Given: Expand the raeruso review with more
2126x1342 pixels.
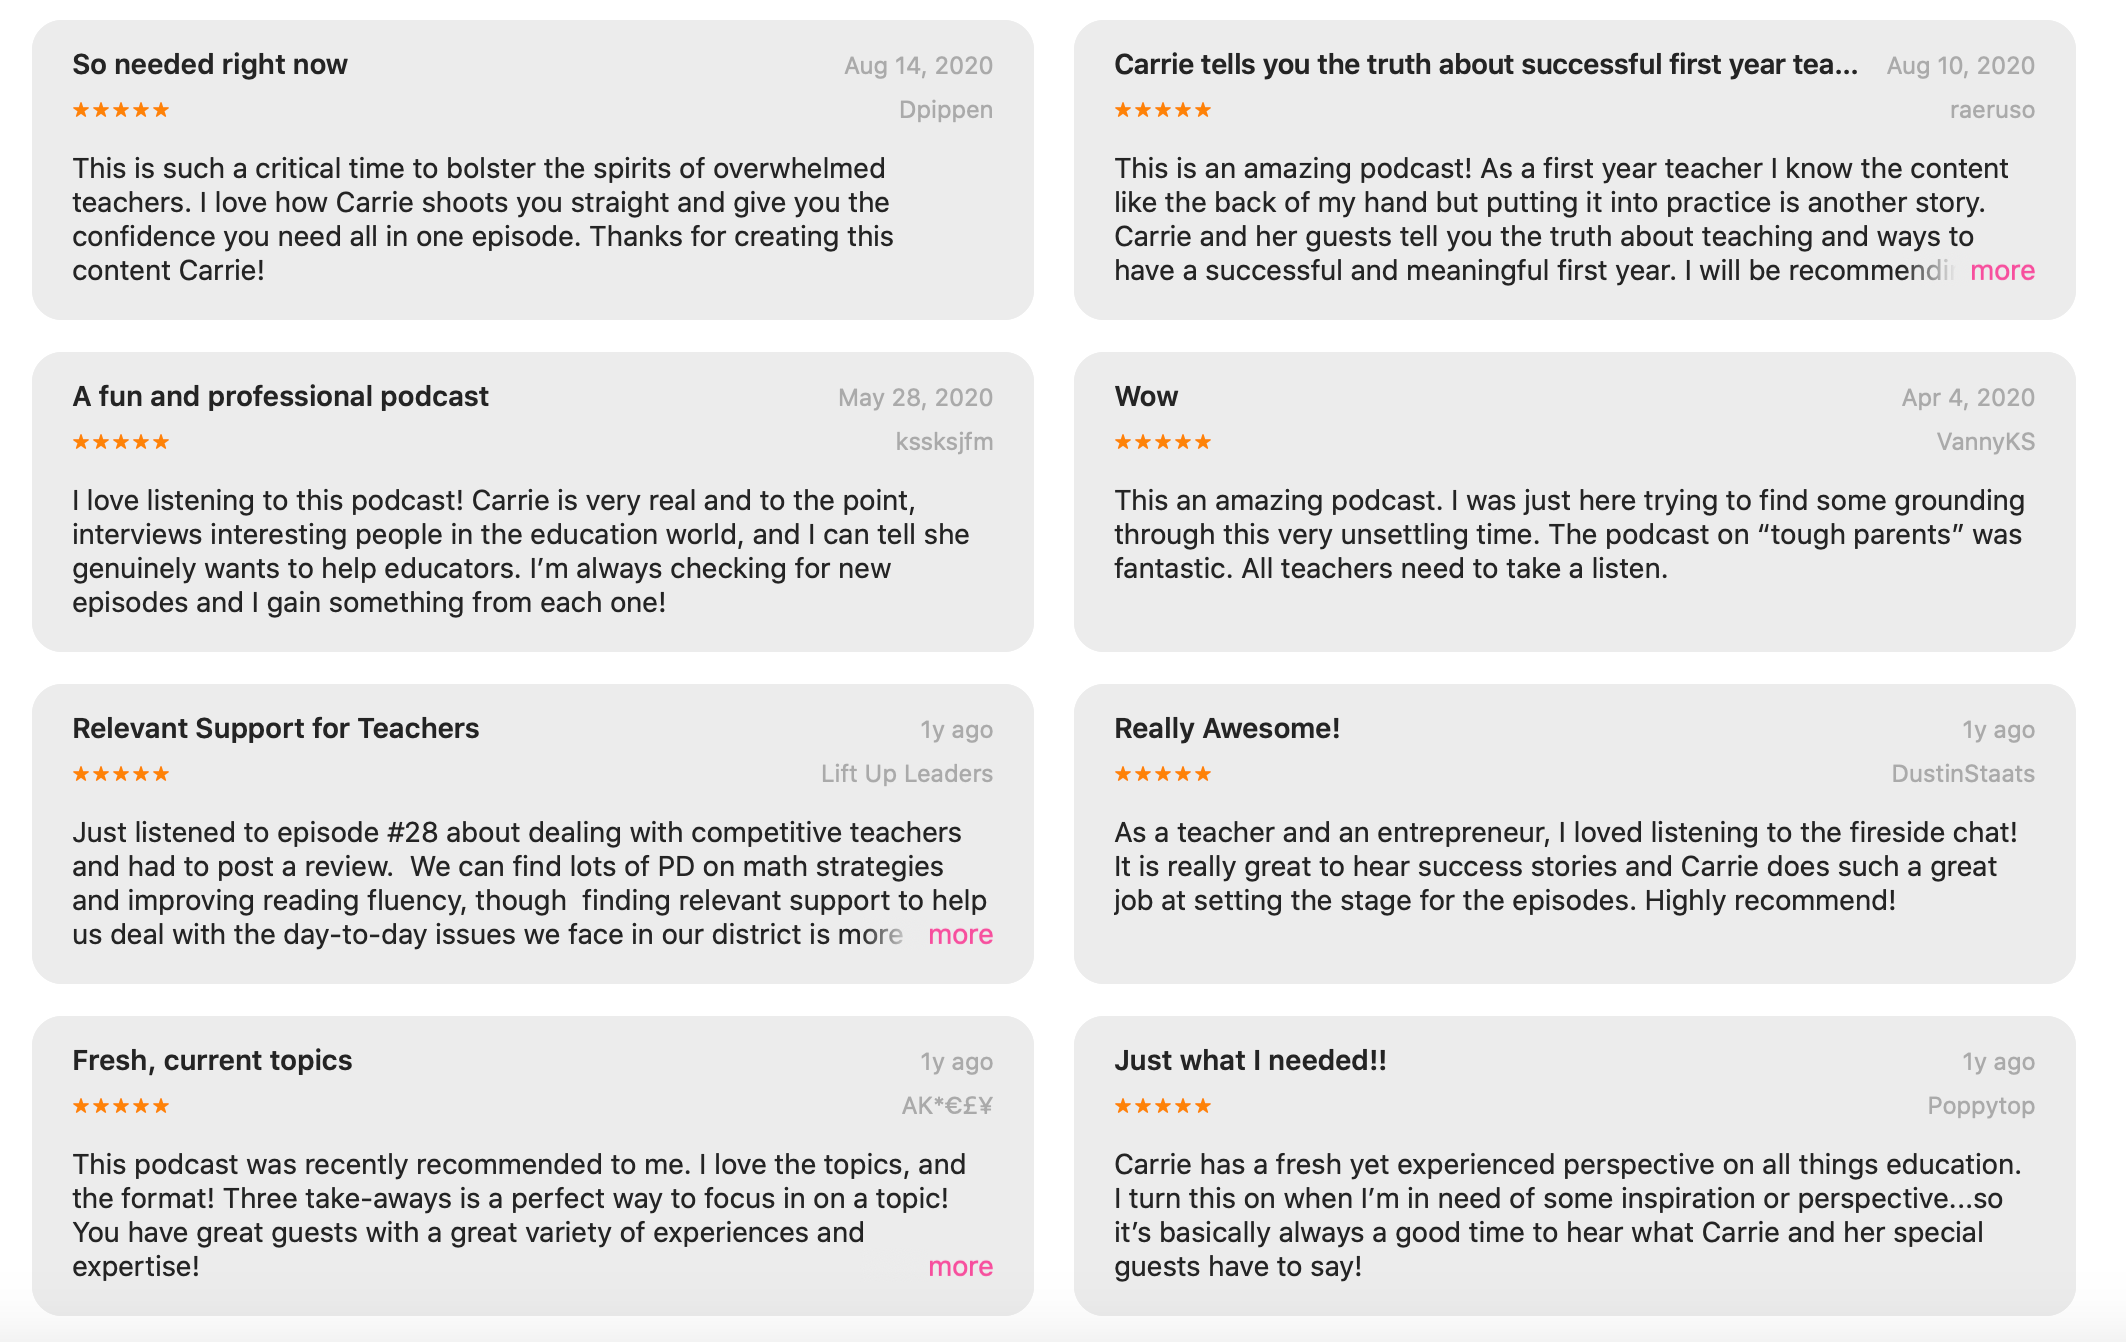Looking at the screenshot, I should coord(2002,270).
